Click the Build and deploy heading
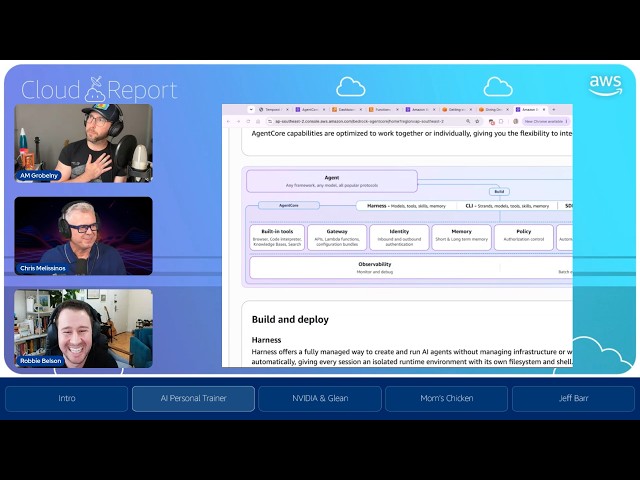The height and width of the screenshot is (480, 640). [290, 320]
